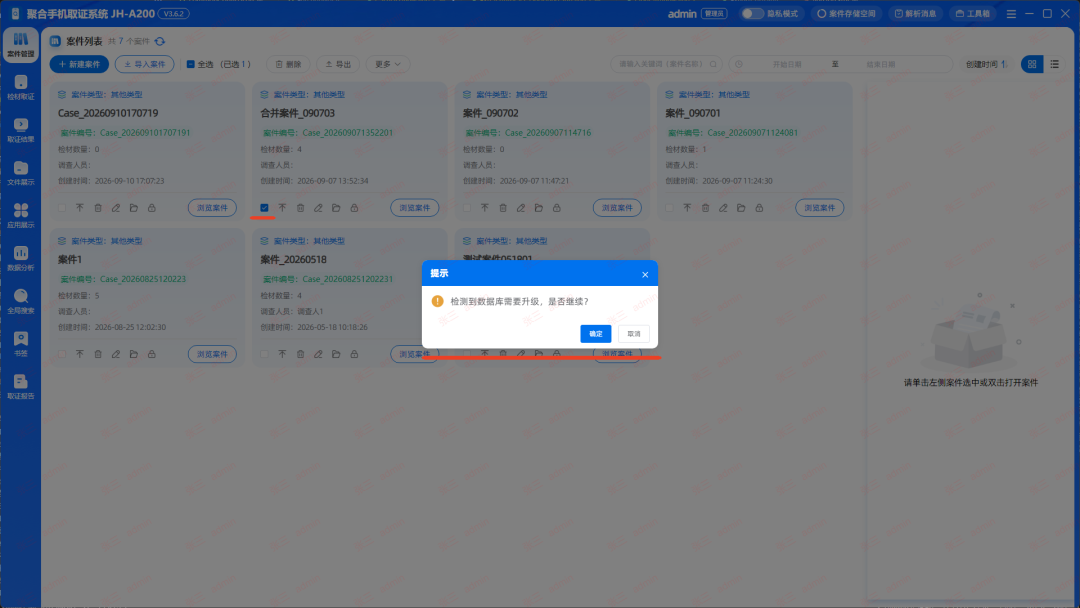Click the edit pencil icon on 案件_090701 card
Image resolution: width=1080 pixels, height=608 pixels.
tap(723, 208)
